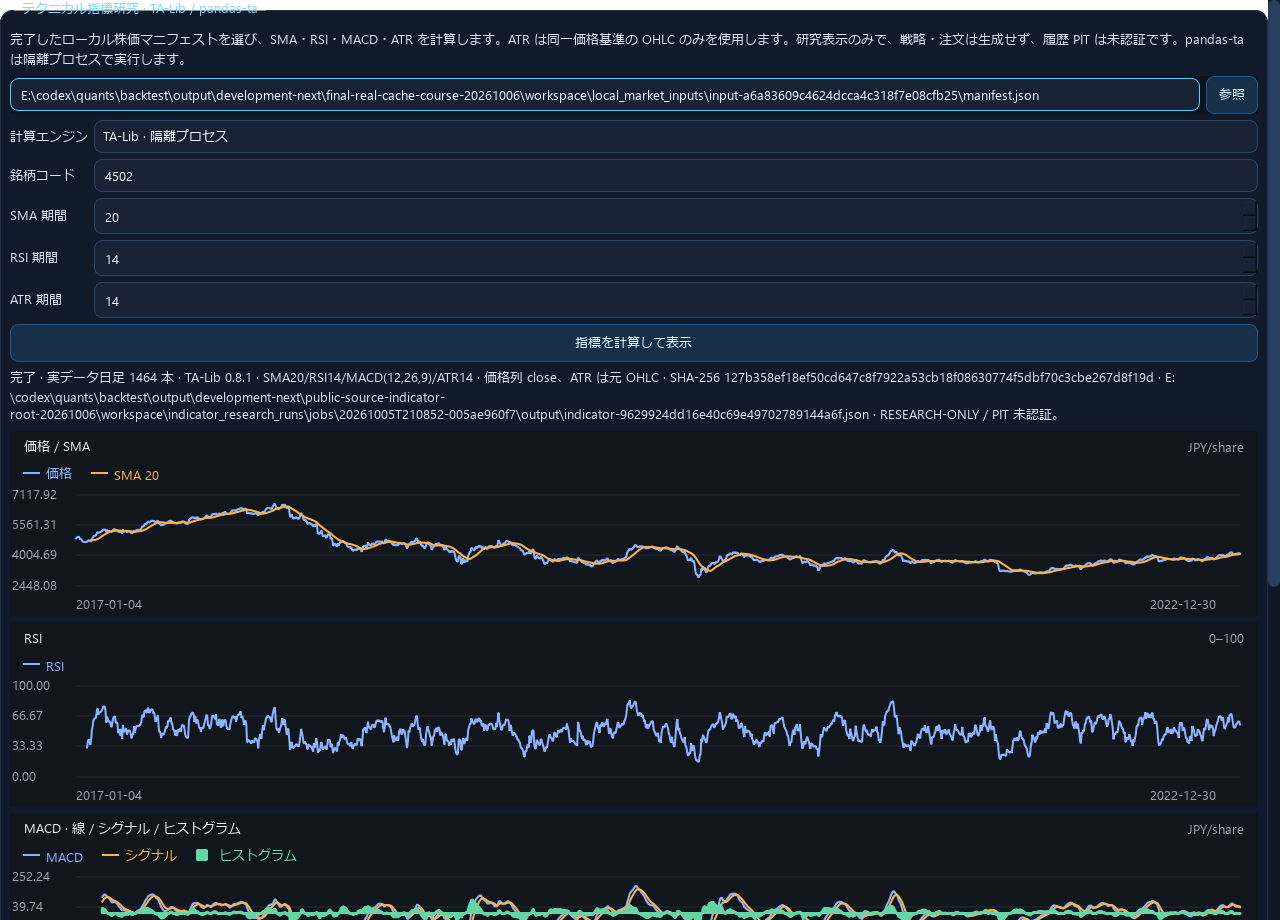Click the 指標を計算して表示 button
This screenshot has height=920, width=1280.
point(633,343)
